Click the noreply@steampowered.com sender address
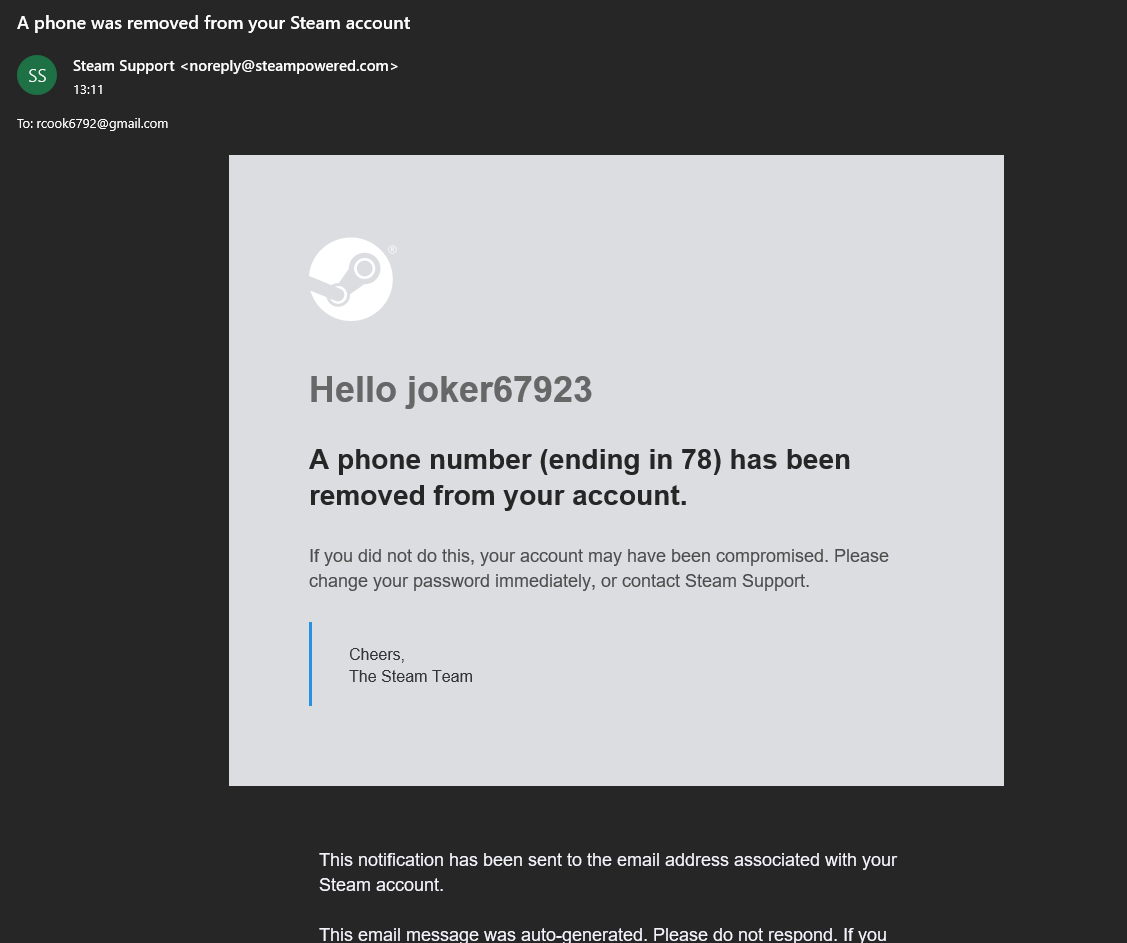Viewport: 1127px width, 943px height. pyautogui.click(x=289, y=66)
